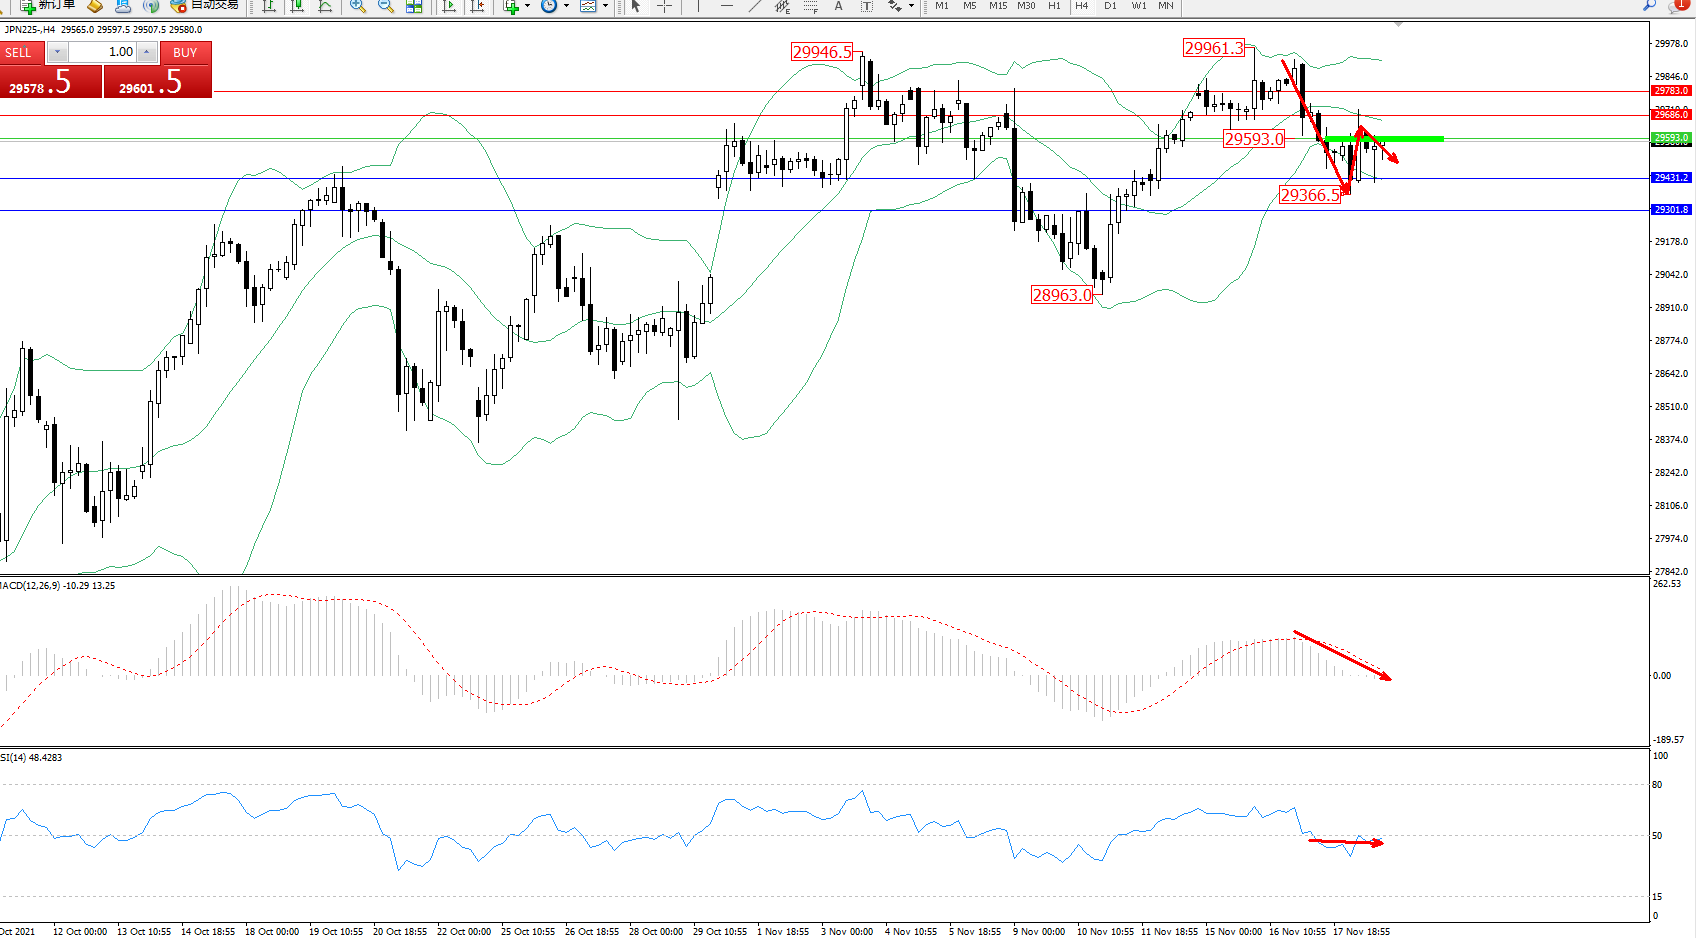Image resolution: width=1696 pixels, height=938 pixels.
Task: Zoom out on the chart
Action: coord(385,7)
